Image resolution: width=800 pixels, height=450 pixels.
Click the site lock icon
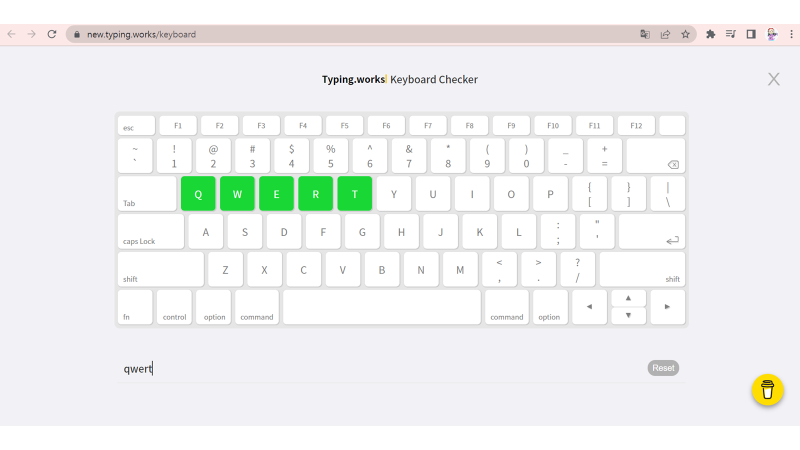[77, 34]
